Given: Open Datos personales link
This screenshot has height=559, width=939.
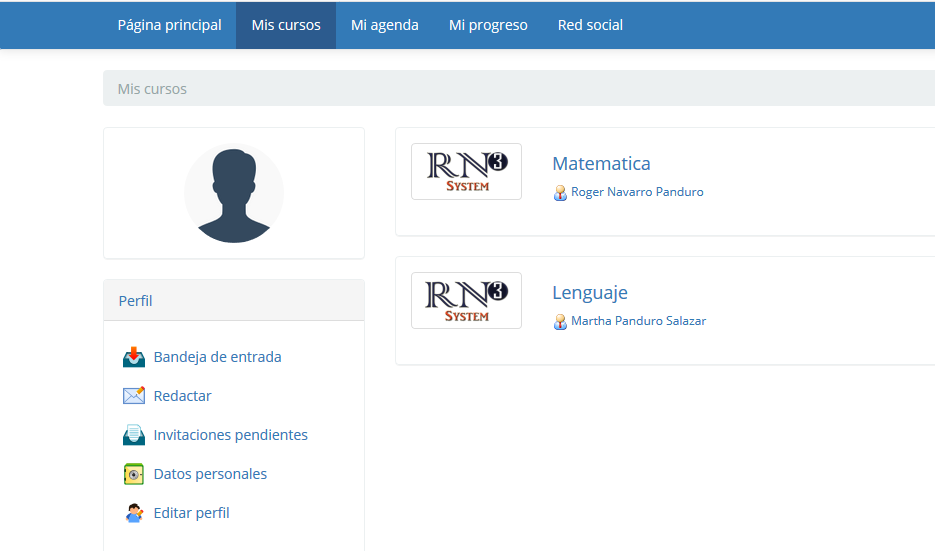Looking at the screenshot, I should tap(210, 474).
